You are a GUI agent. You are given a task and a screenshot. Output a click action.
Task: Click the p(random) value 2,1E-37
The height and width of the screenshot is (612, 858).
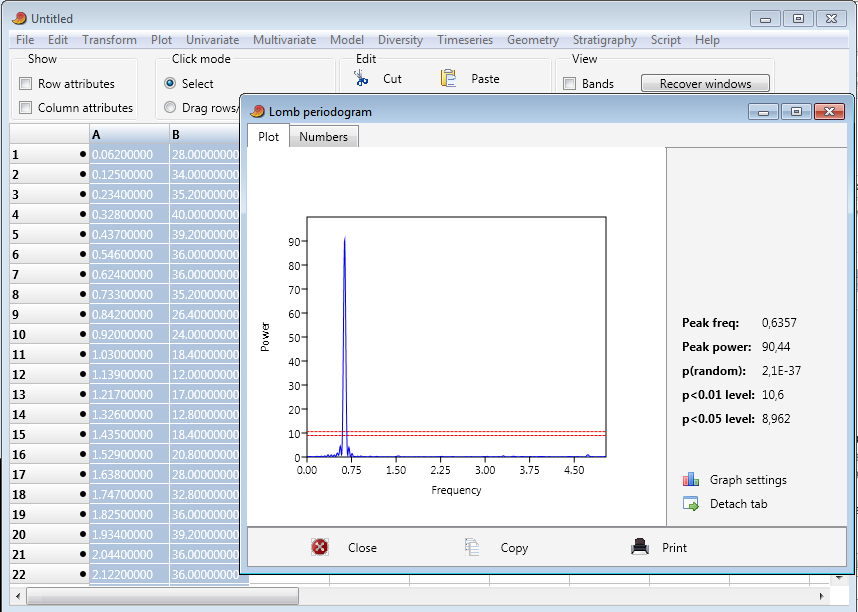pos(781,371)
